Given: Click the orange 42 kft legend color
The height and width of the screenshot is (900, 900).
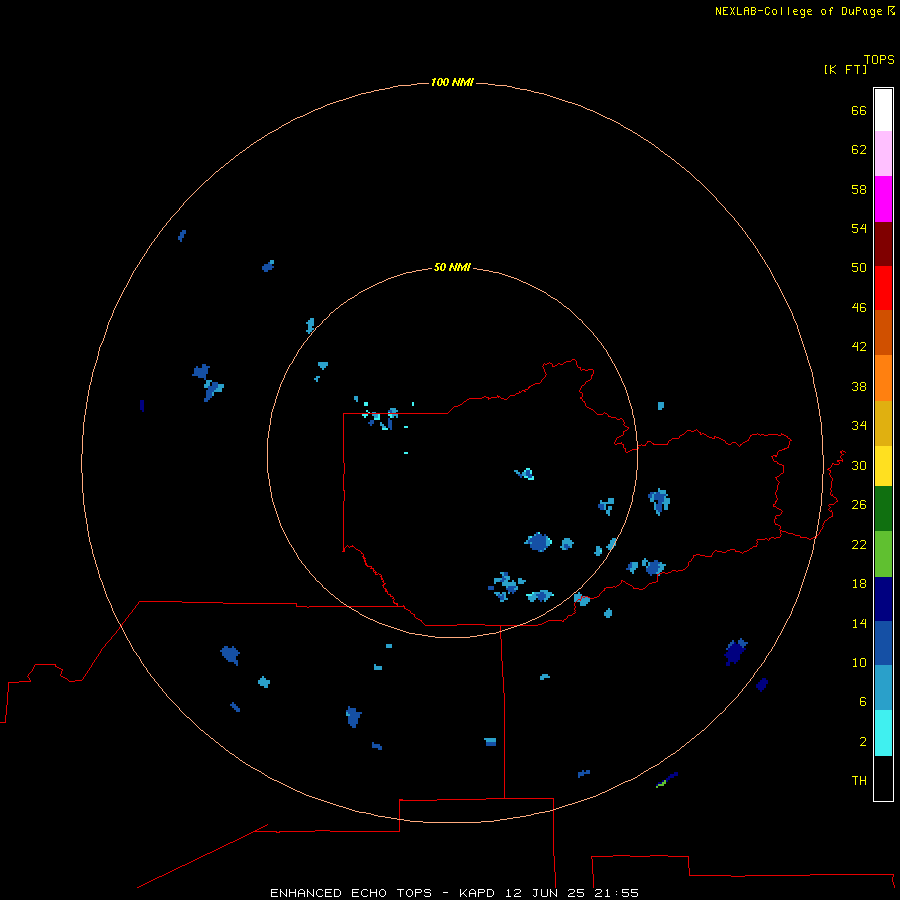Looking at the screenshot, I should tap(883, 378).
